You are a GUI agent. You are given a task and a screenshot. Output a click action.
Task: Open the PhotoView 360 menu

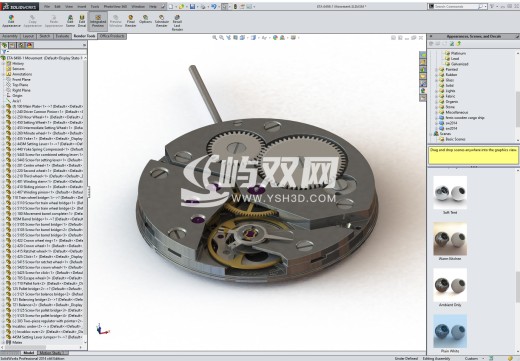[x=115, y=6]
